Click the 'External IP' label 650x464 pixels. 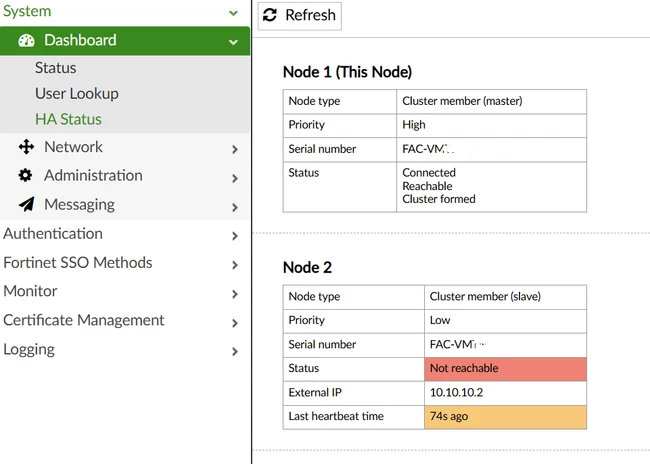(315, 392)
